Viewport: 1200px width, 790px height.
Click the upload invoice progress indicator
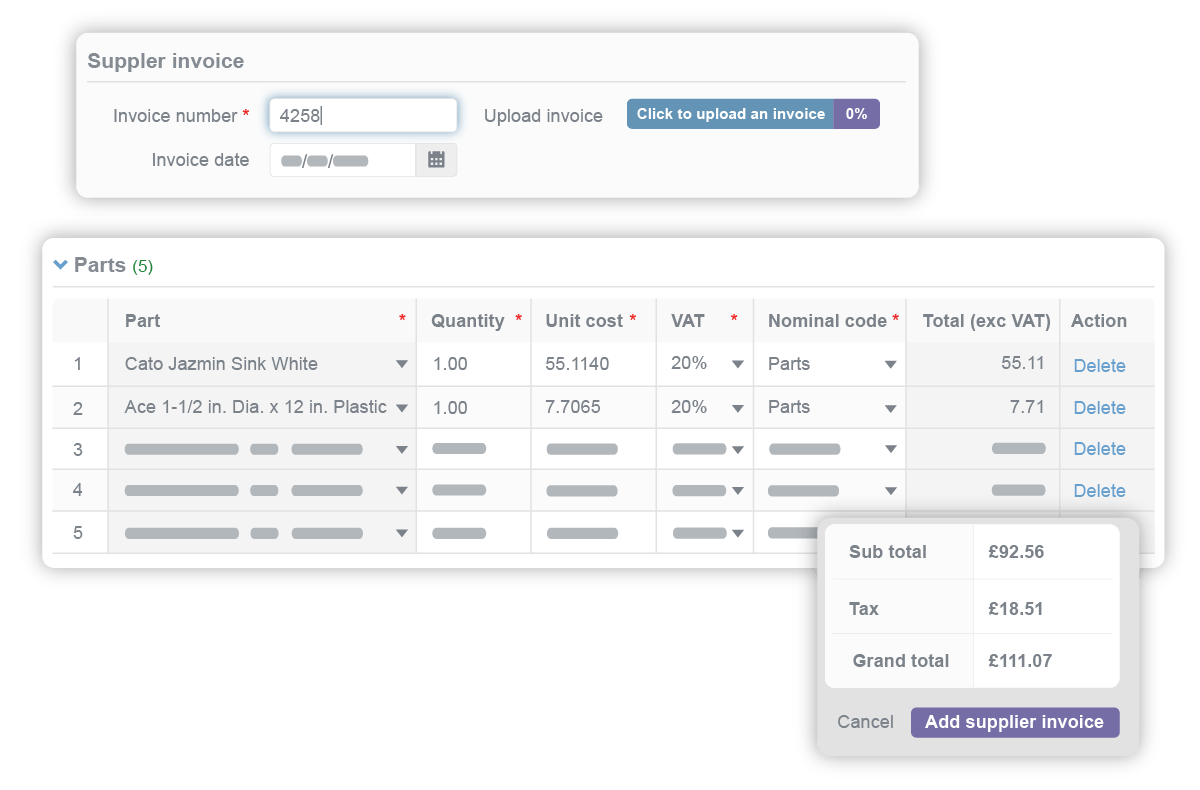(857, 114)
